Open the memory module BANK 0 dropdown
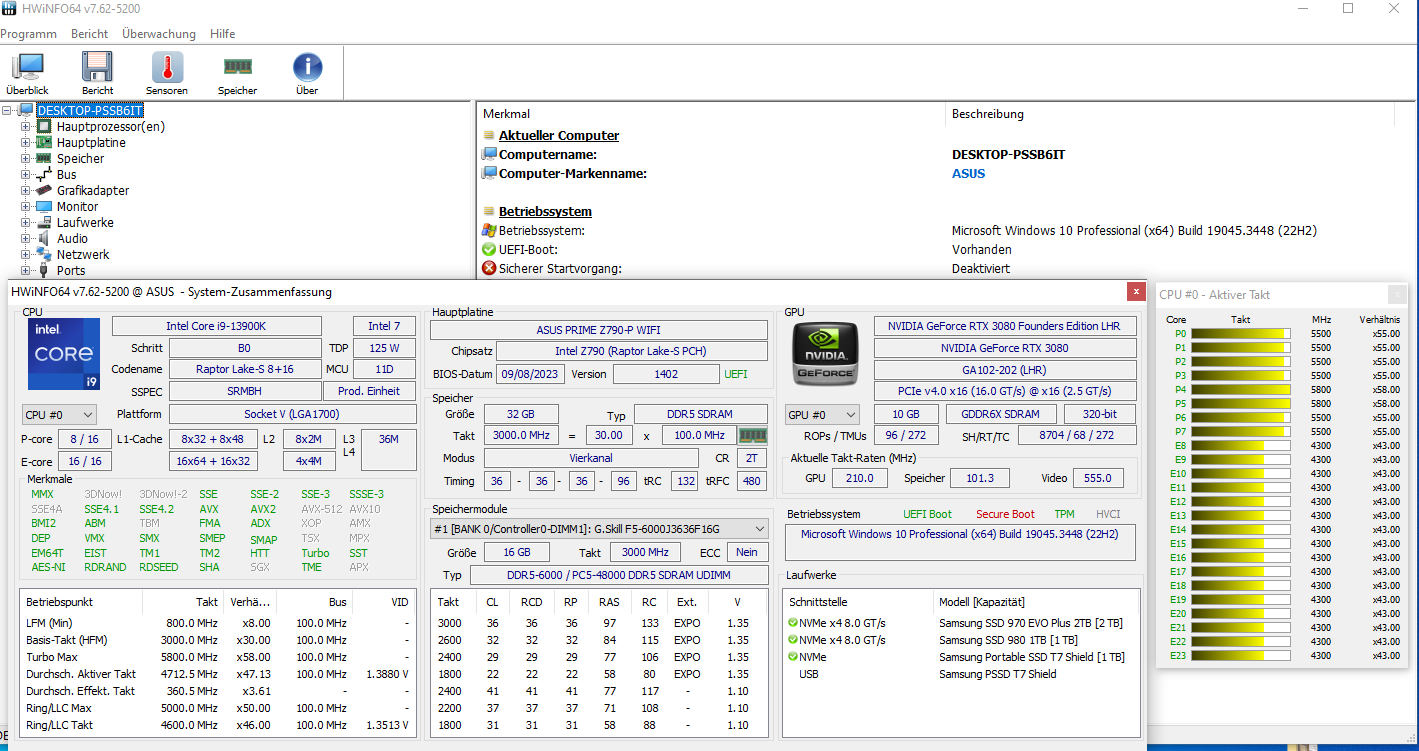The width and height of the screenshot is (1419, 751). [599, 528]
